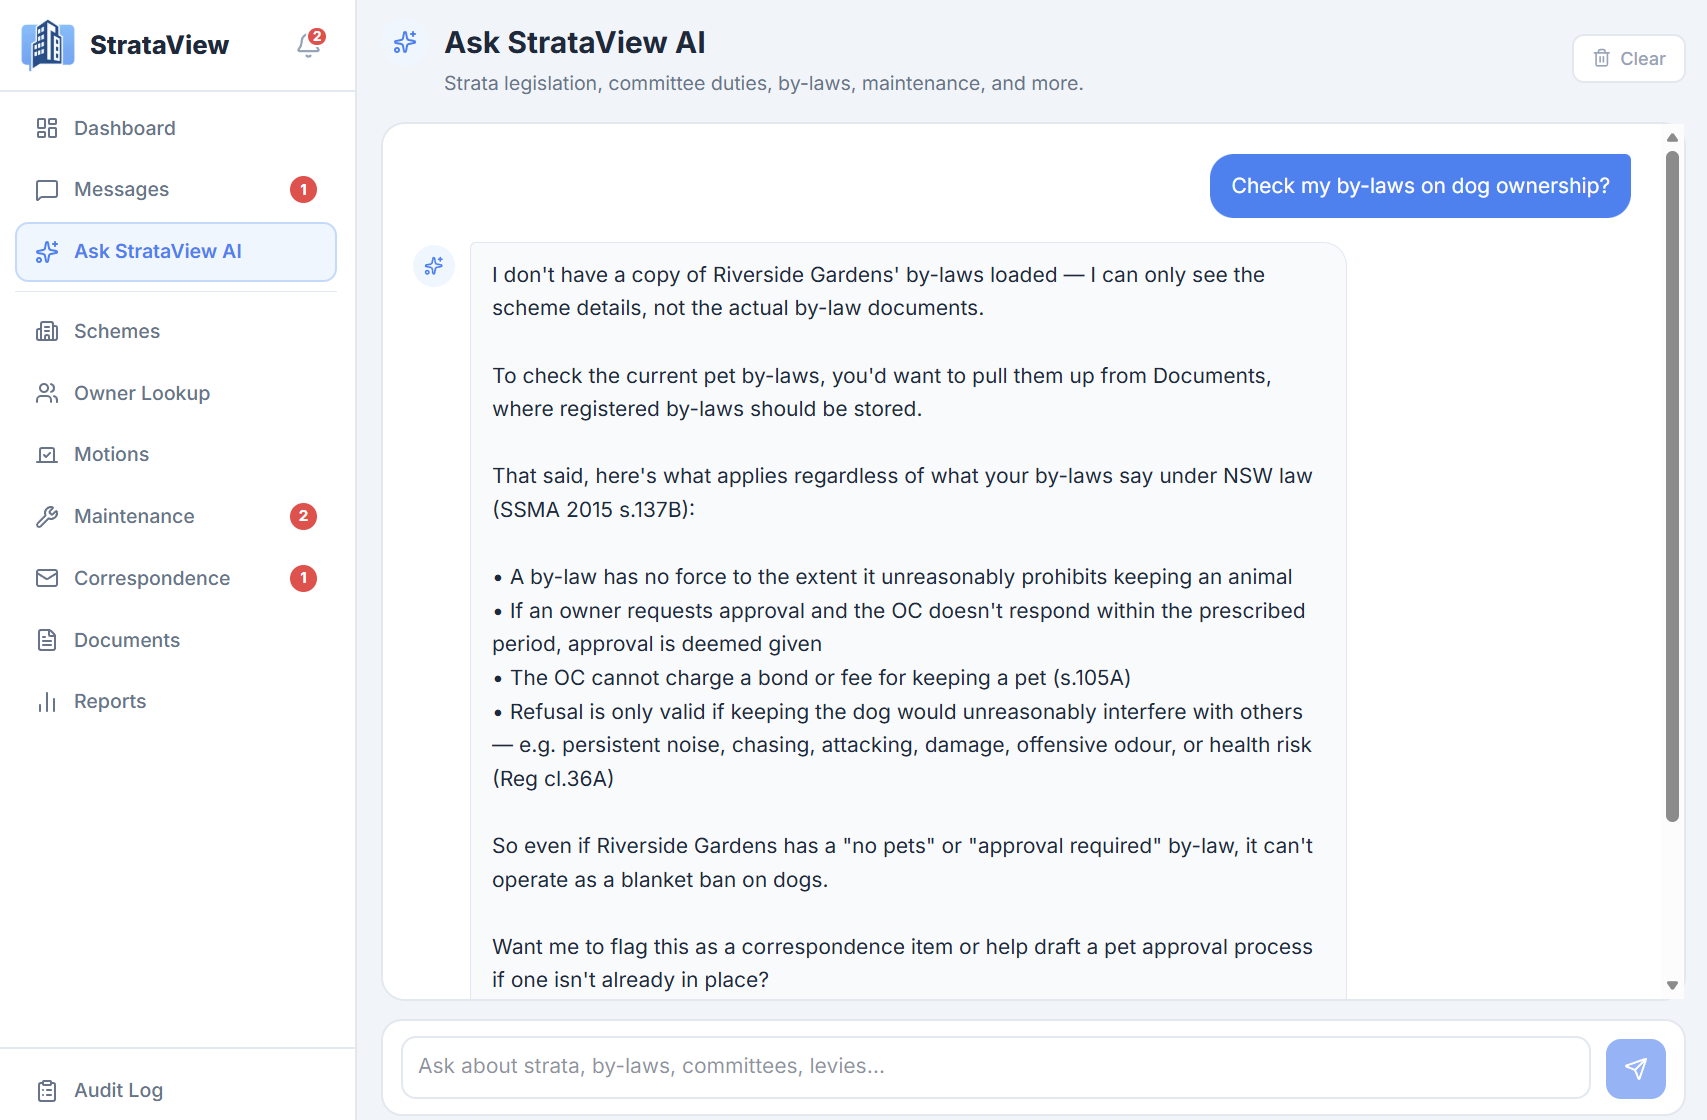Click the Motions ballot icon

[x=47, y=455]
